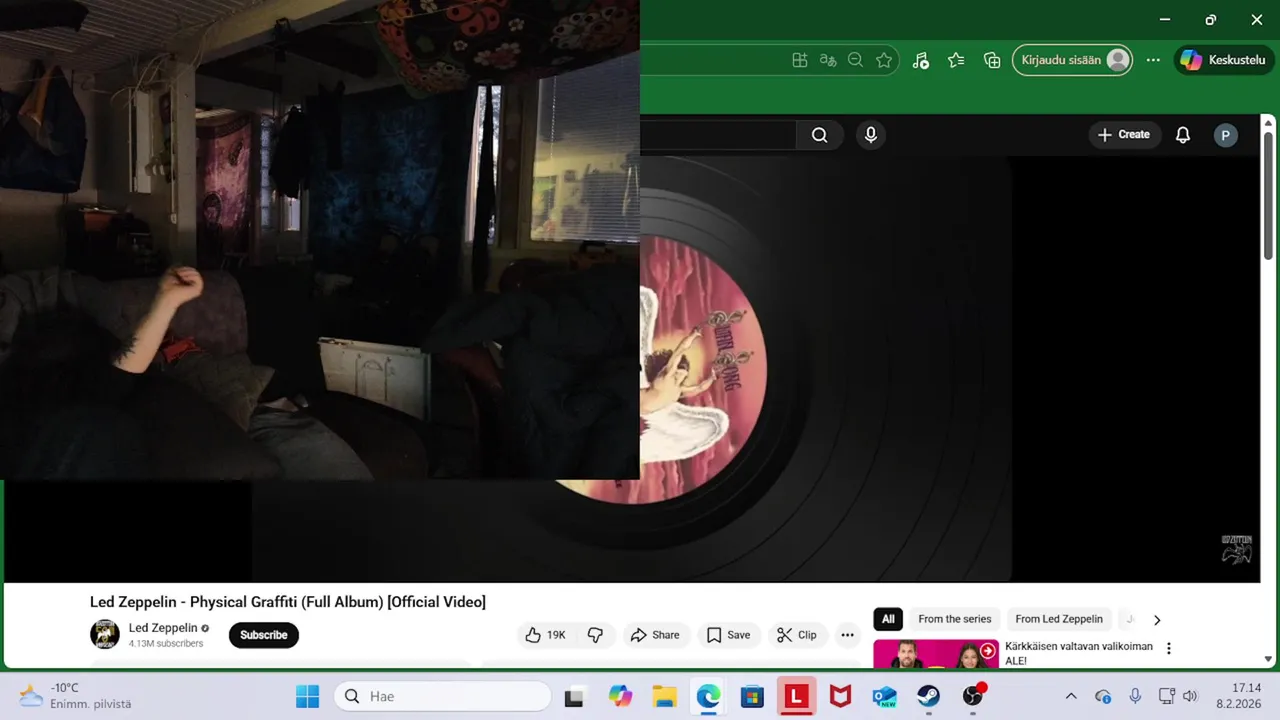Image resolution: width=1280 pixels, height=720 pixels.
Task: Open Microsoft Store from taskbar
Action: tap(752, 696)
